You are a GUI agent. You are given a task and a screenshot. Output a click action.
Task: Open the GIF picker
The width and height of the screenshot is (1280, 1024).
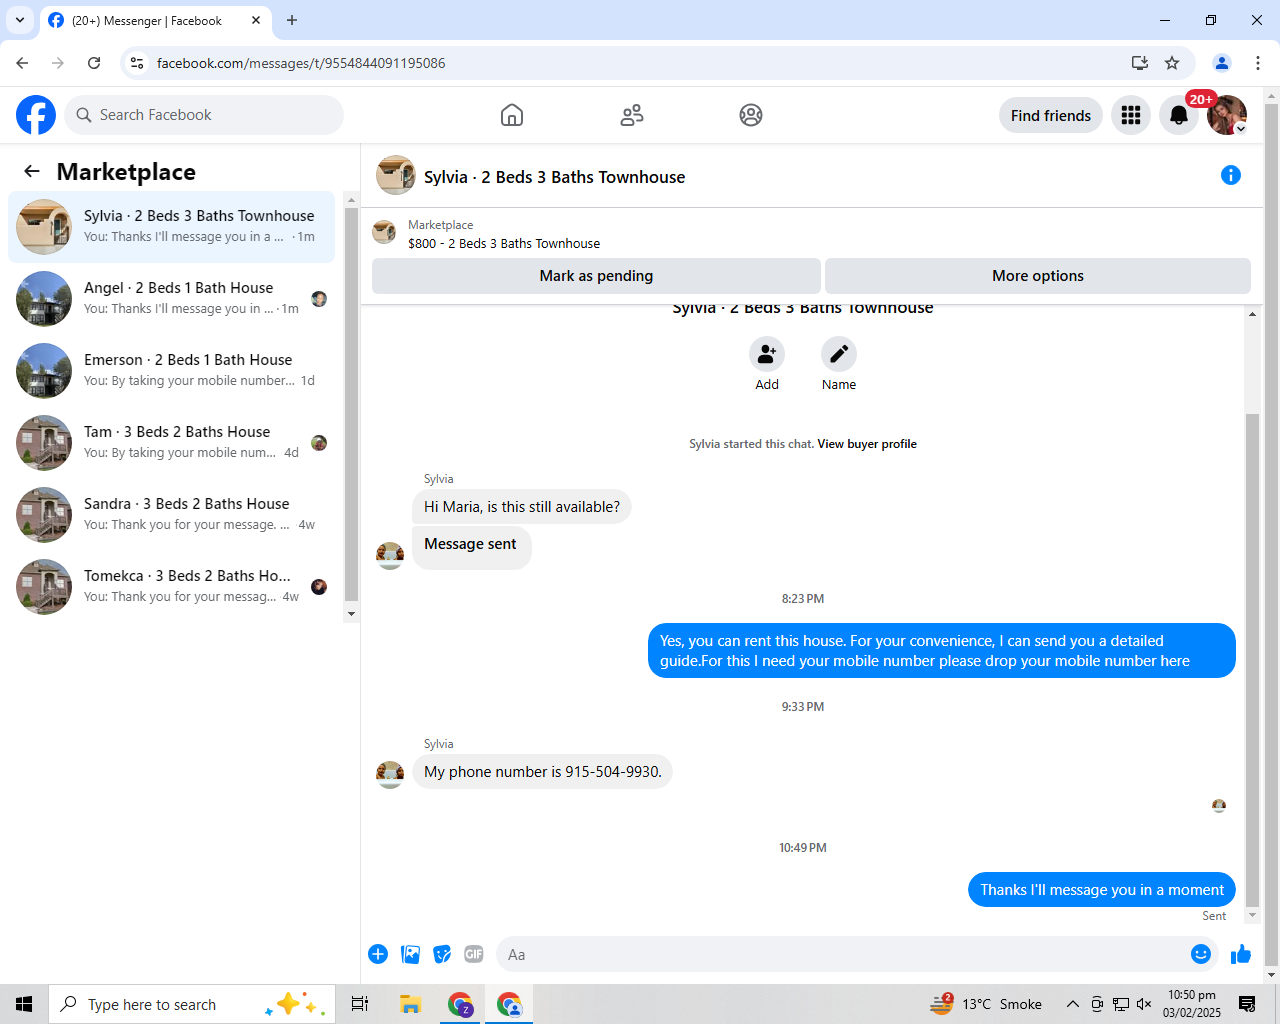474,954
